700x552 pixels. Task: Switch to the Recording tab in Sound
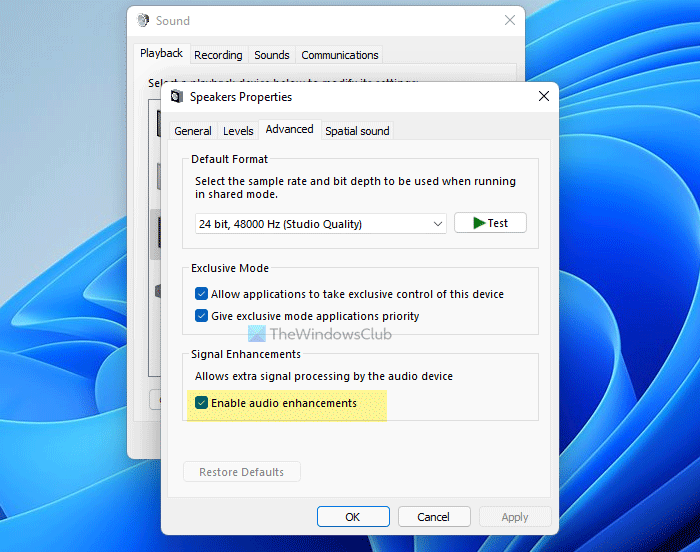click(x=218, y=55)
